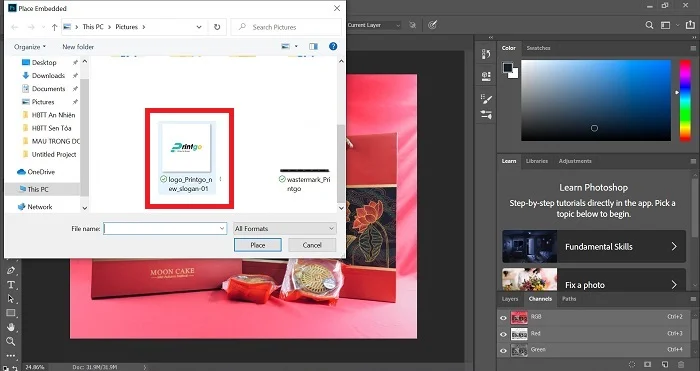Open the Brushes panel icon
700x371 pixels.
coord(486,115)
